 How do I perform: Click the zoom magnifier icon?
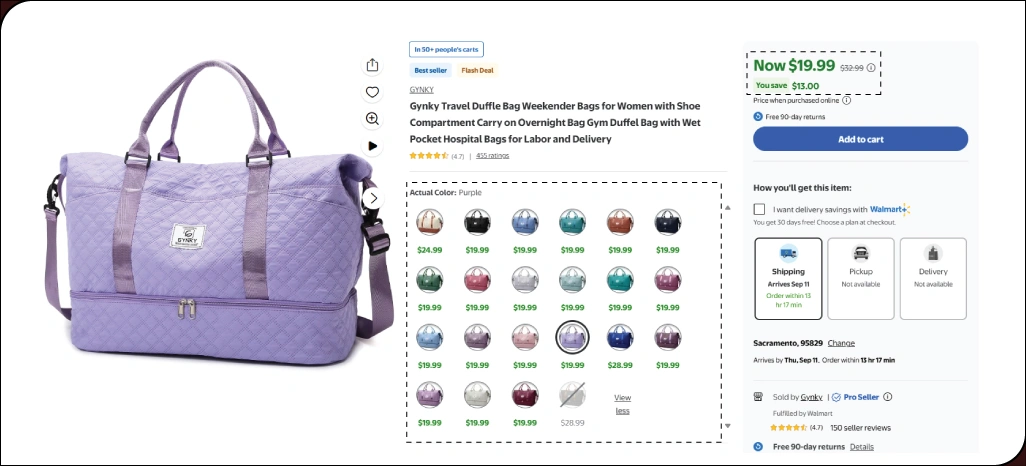372,118
